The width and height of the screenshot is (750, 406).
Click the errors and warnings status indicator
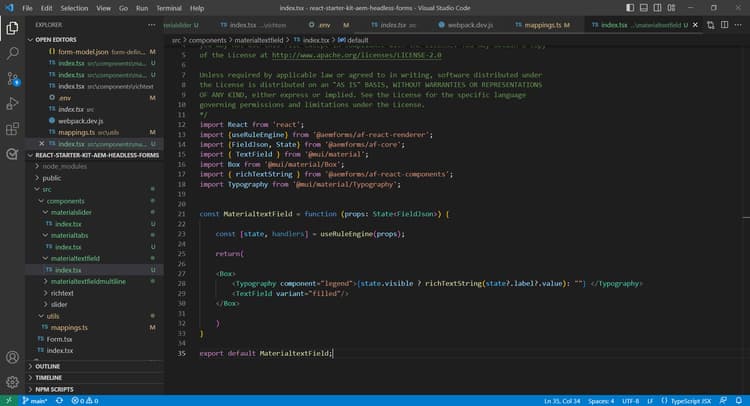(85, 400)
